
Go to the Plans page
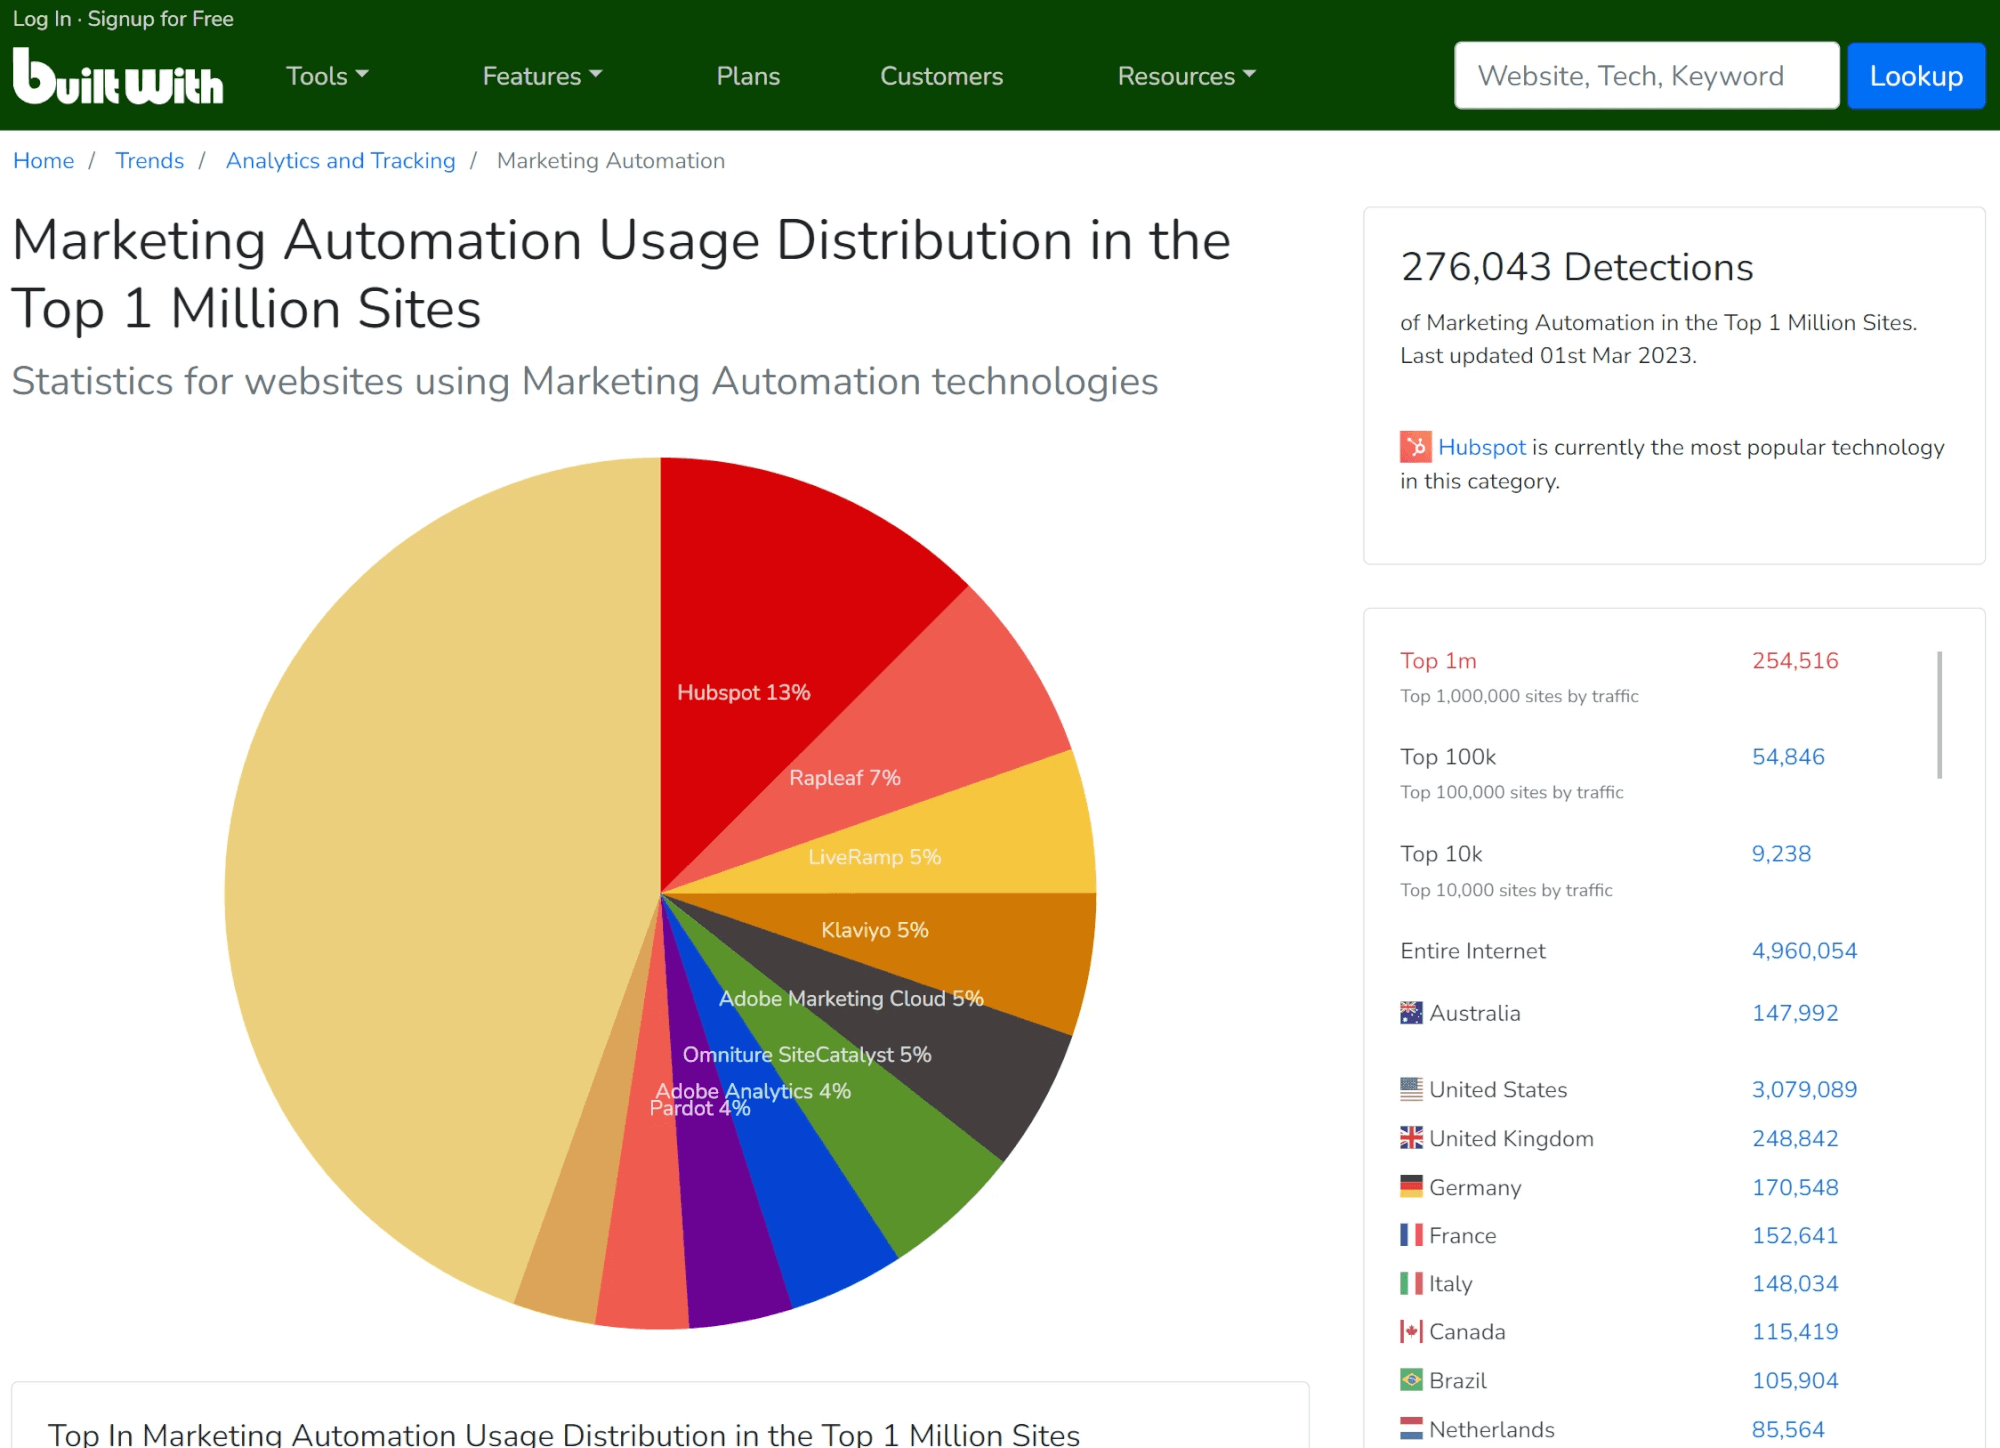click(748, 76)
